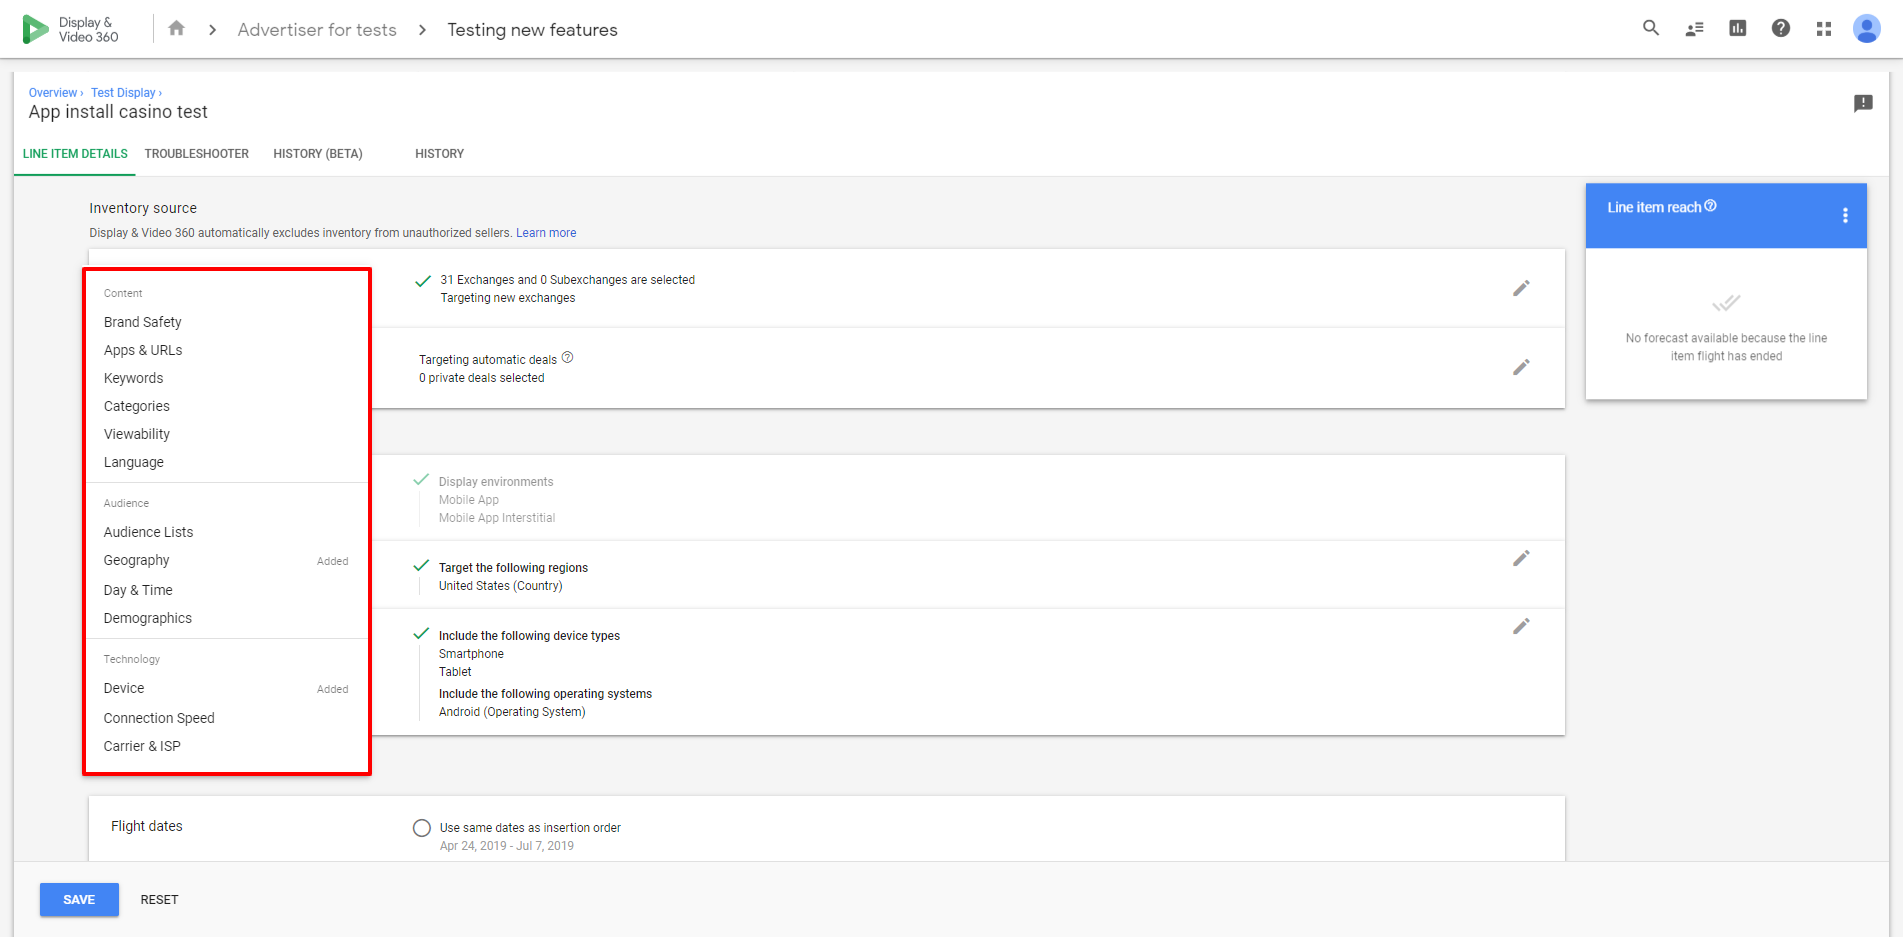
Task: Open the History (Beta) tab
Action: coord(317,154)
